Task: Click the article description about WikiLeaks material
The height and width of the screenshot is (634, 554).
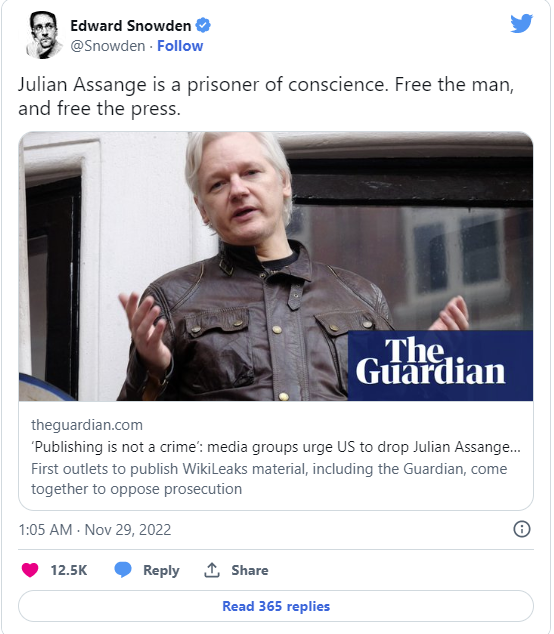Action: click(x=269, y=479)
